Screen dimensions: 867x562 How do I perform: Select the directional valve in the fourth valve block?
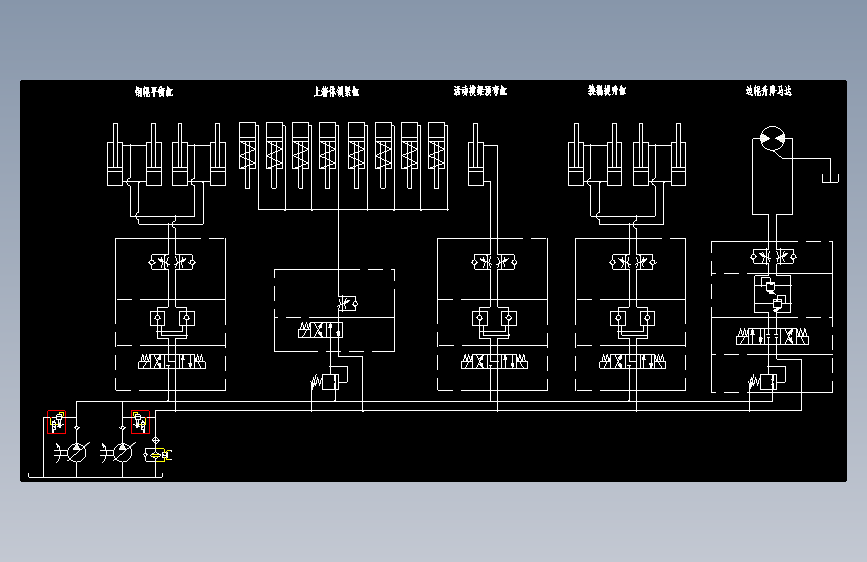(x=633, y=362)
